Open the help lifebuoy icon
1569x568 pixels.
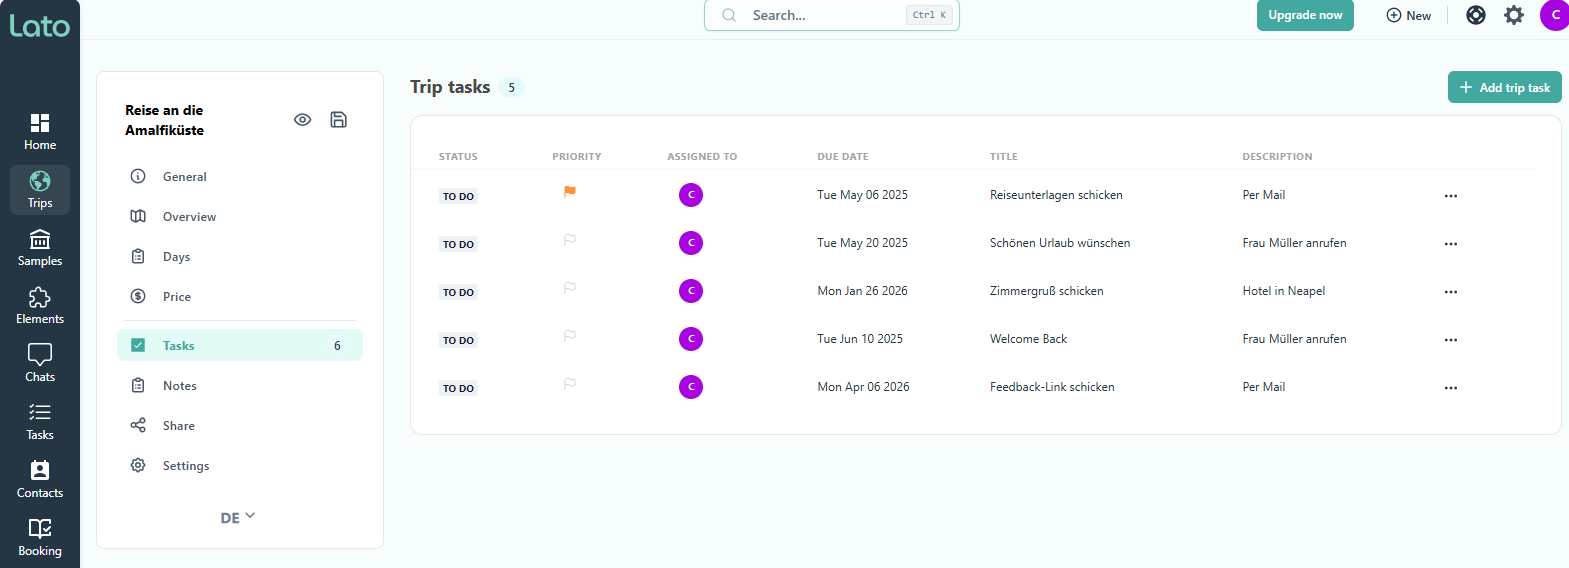1475,15
